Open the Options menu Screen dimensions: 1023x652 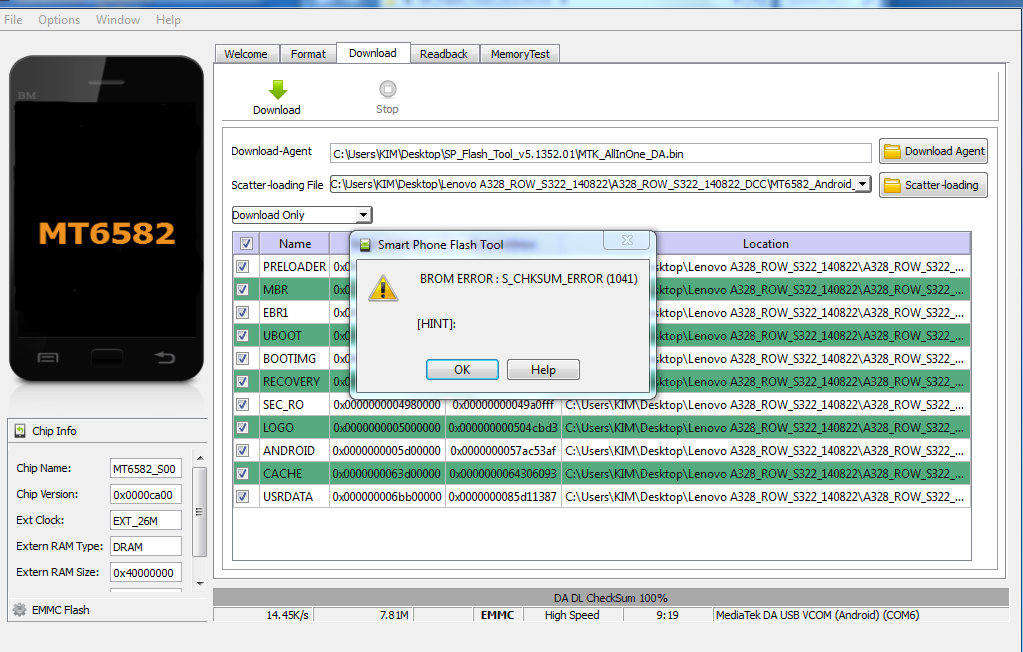pyautogui.click(x=59, y=20)
